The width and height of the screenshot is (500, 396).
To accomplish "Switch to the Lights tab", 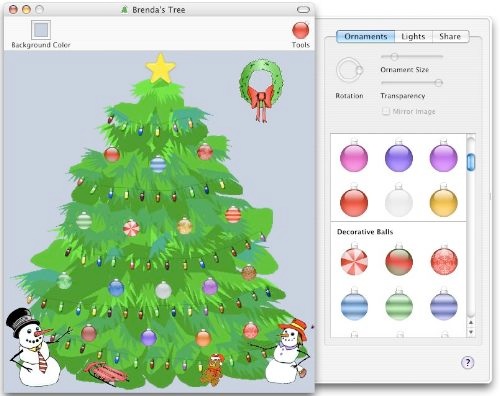I will click(x=413, y=36).
